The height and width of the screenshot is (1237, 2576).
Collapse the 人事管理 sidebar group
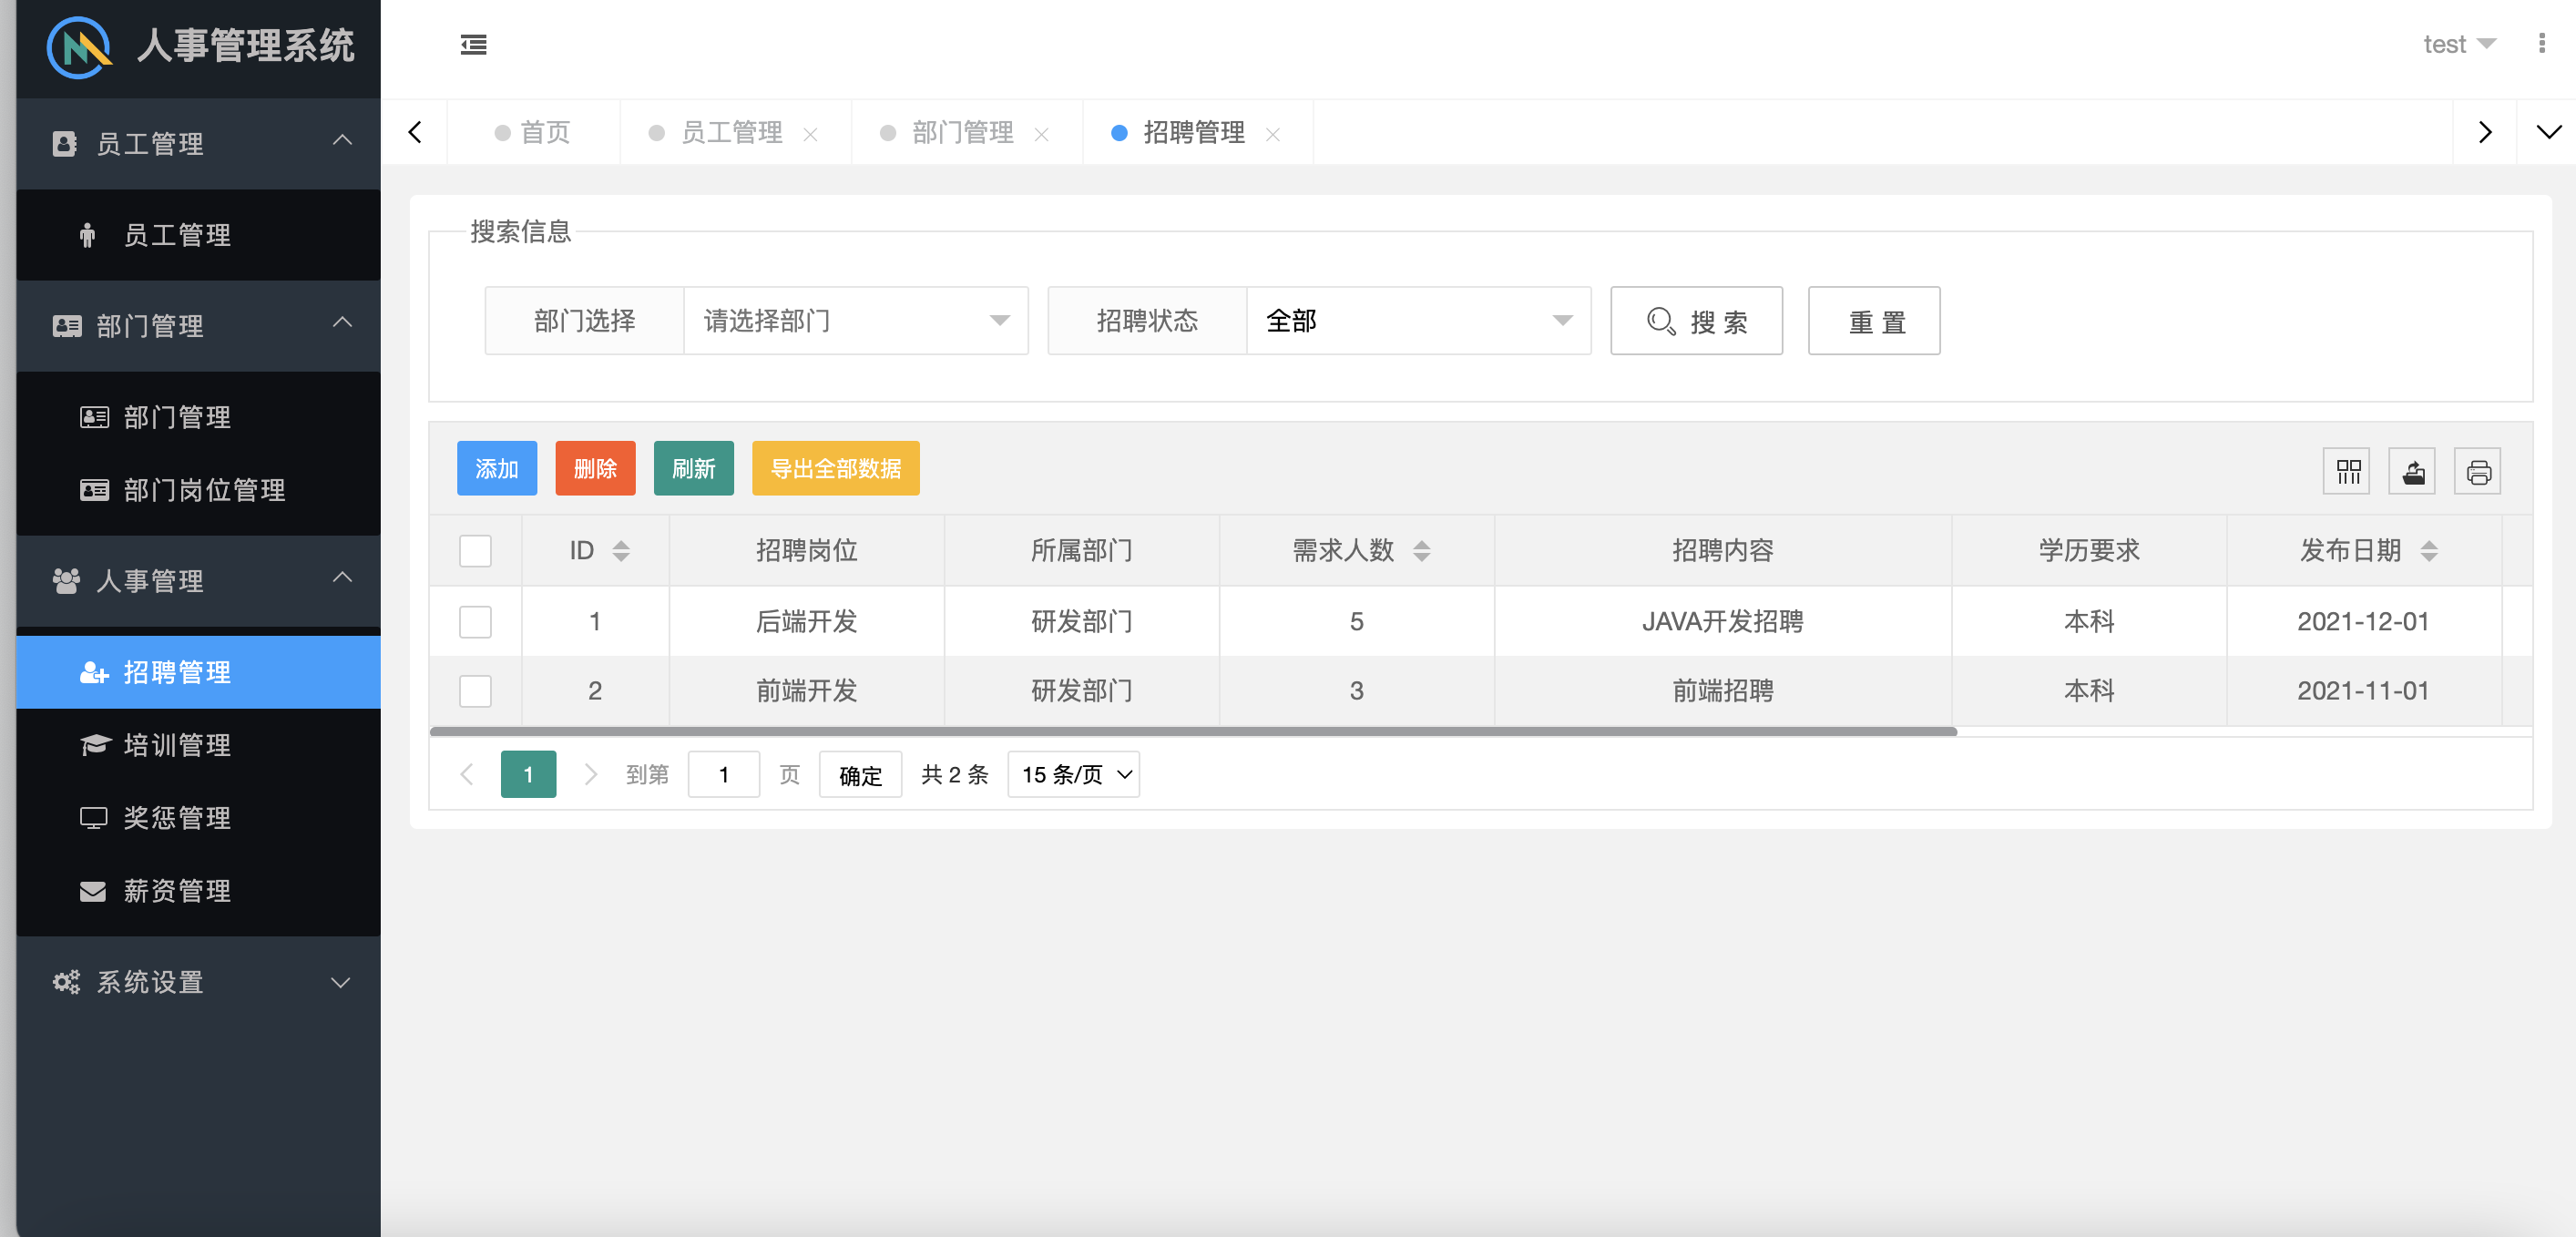(198, 580)
